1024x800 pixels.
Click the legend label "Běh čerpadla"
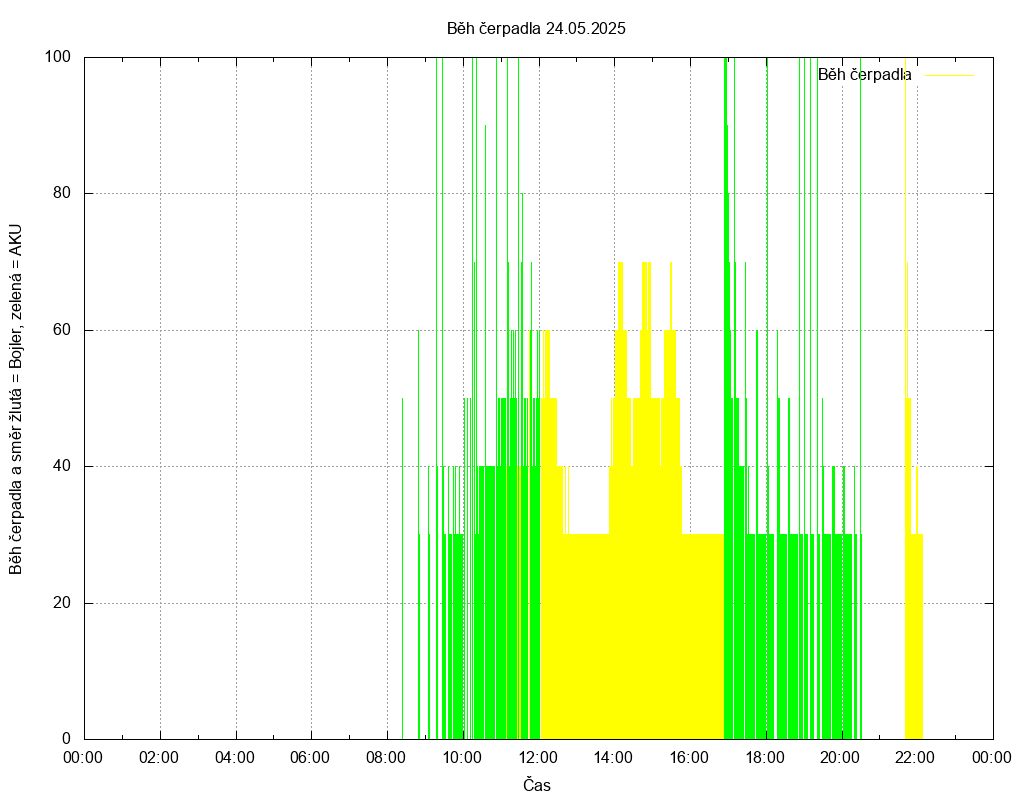pos(865,75)
